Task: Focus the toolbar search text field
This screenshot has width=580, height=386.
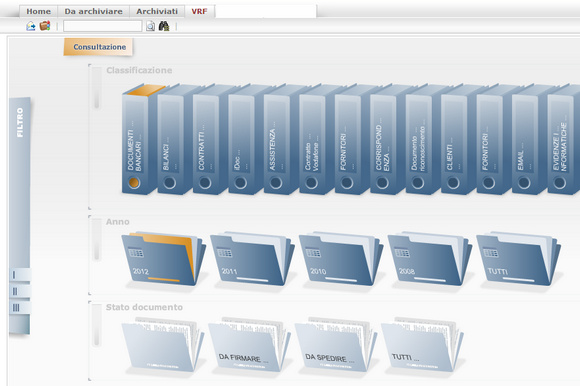Action: pyautogui.click(x=102, y=26)
